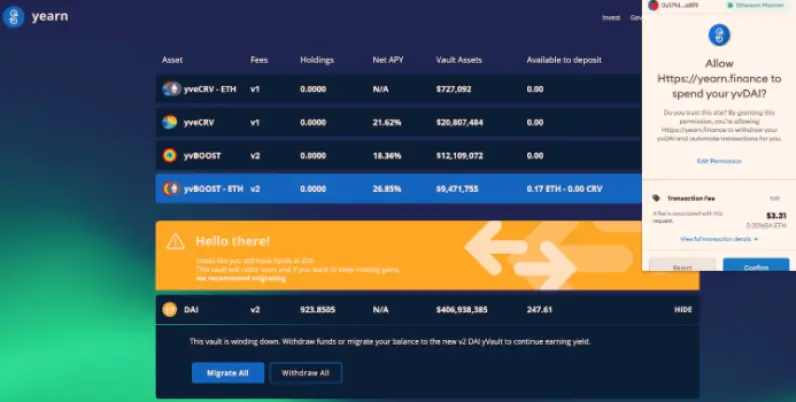Edit the transaction fee in MetaMask
This screenshot has width=796, height=402.
pos(775,198)
